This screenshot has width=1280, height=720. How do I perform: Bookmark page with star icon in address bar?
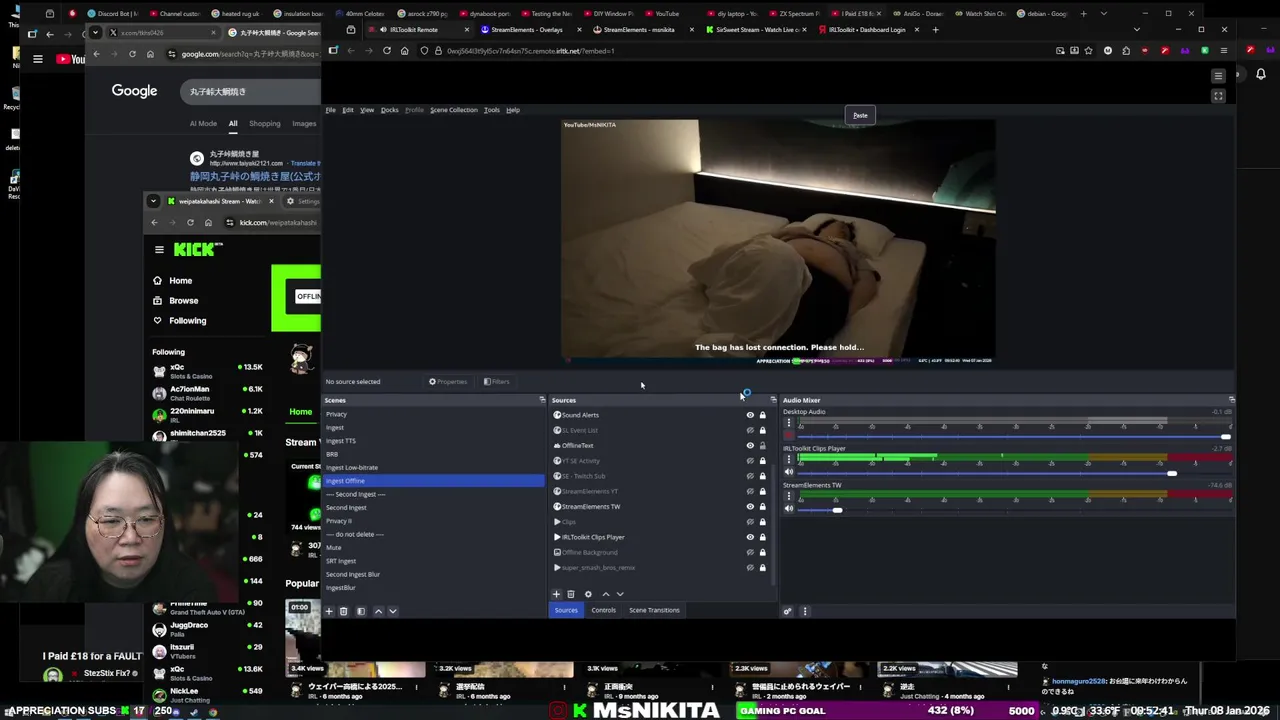[1089, 51]
